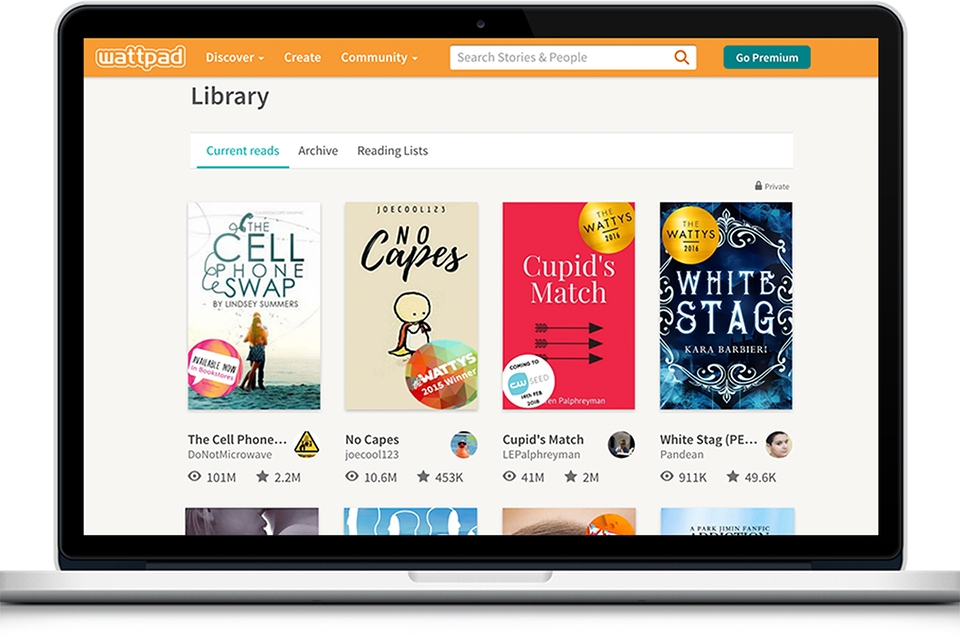Screen dimensions: 960x640
Task: Select the Current reads tab
Action: [242, 151]
